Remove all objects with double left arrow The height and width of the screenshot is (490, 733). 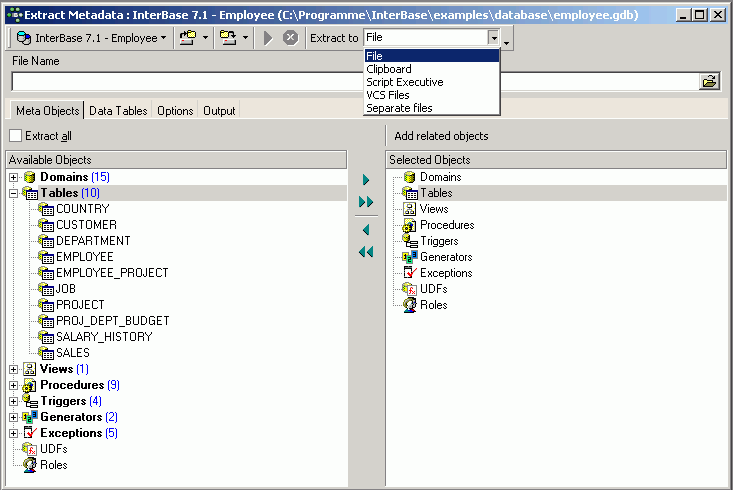(366, 252)
